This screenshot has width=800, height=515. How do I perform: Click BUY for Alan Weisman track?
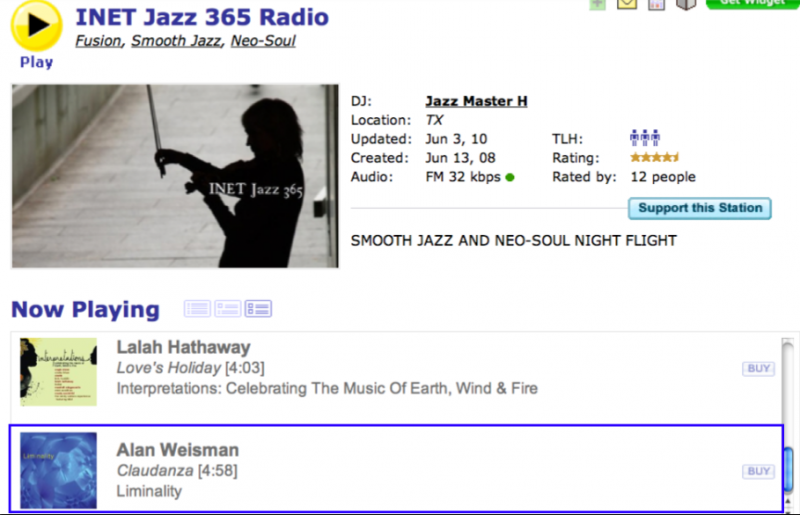click(x=759, y=472)
